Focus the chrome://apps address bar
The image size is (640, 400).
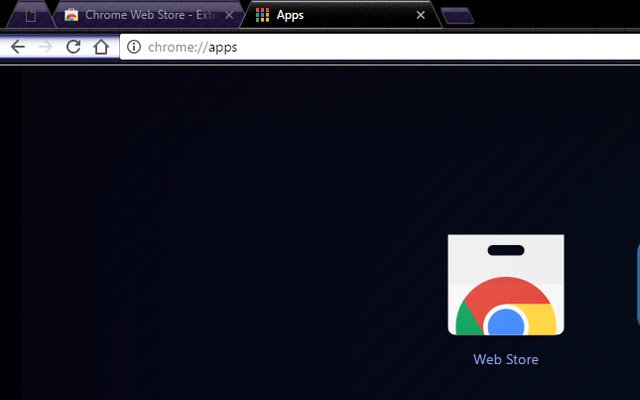click(380, 47)
